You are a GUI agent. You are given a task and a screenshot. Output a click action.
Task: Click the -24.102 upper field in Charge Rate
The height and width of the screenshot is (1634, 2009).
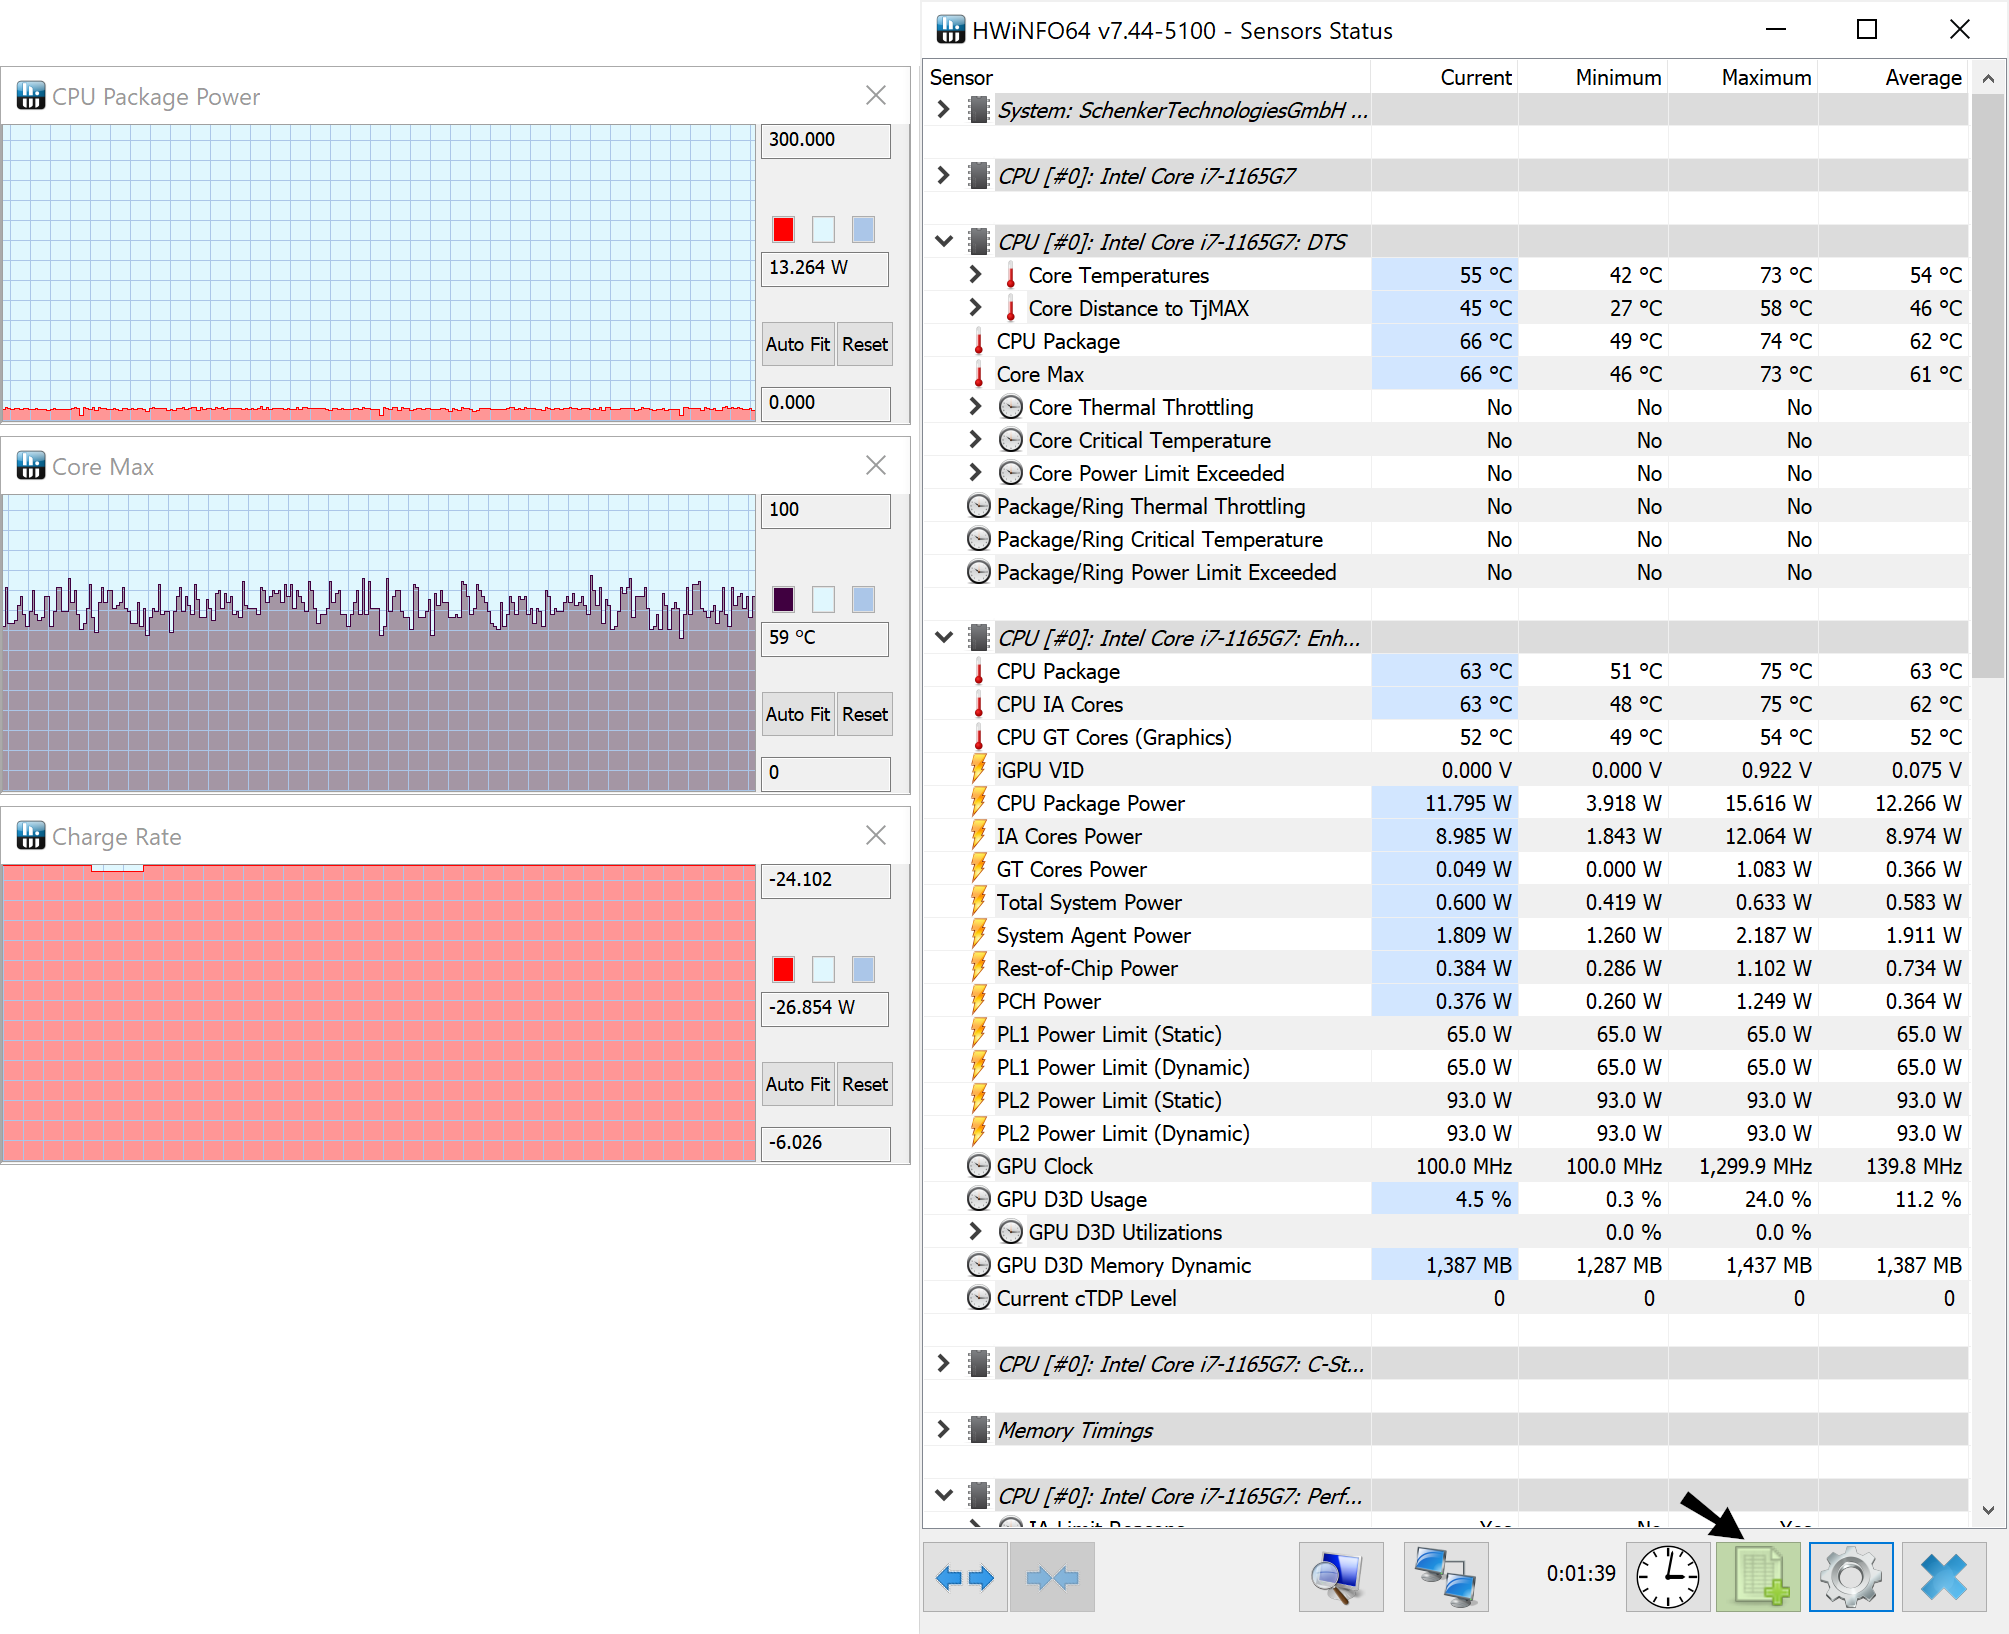point(825,880)
